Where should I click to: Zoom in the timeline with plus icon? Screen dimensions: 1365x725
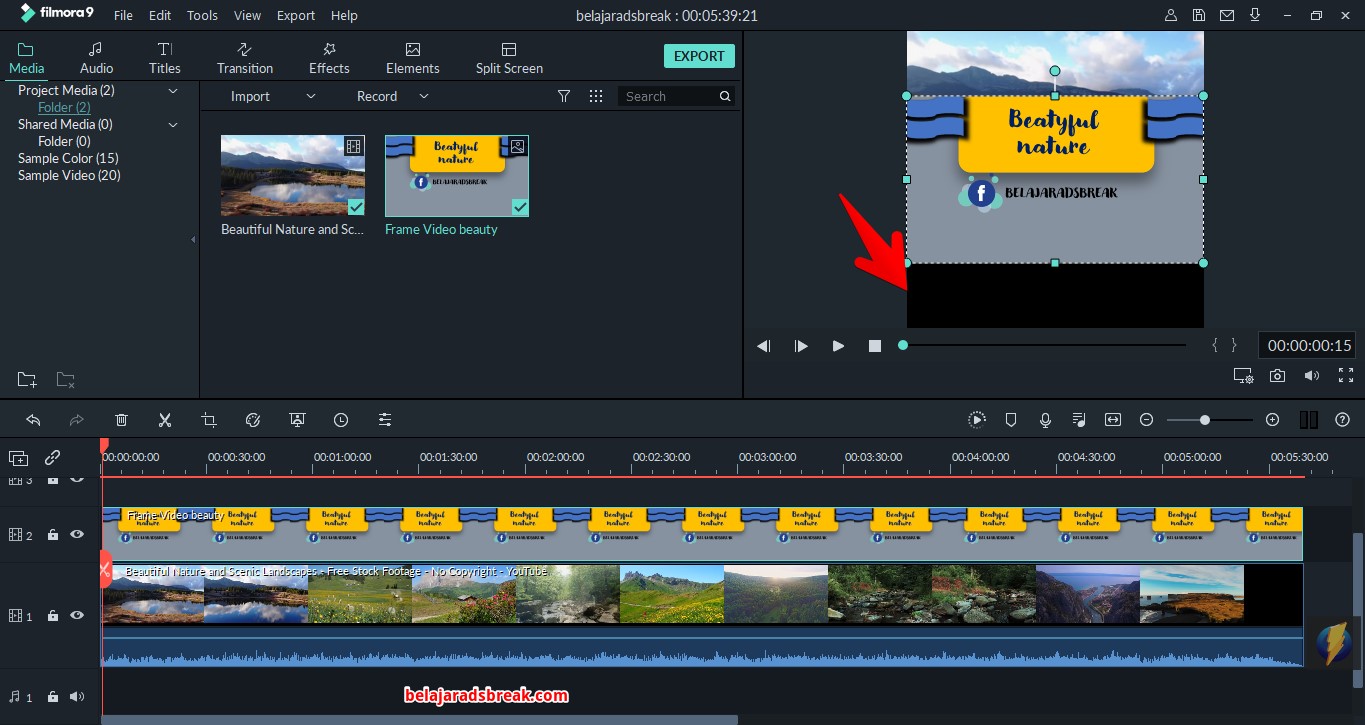click(x=1272, y=420)
